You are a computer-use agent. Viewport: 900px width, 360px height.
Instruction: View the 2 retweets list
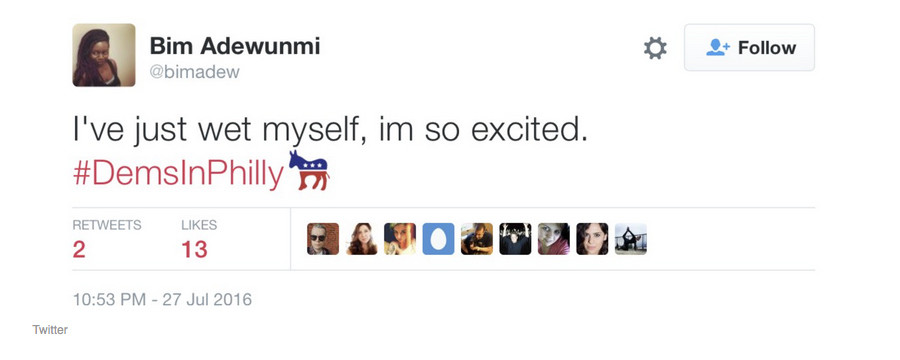point(107,239)
